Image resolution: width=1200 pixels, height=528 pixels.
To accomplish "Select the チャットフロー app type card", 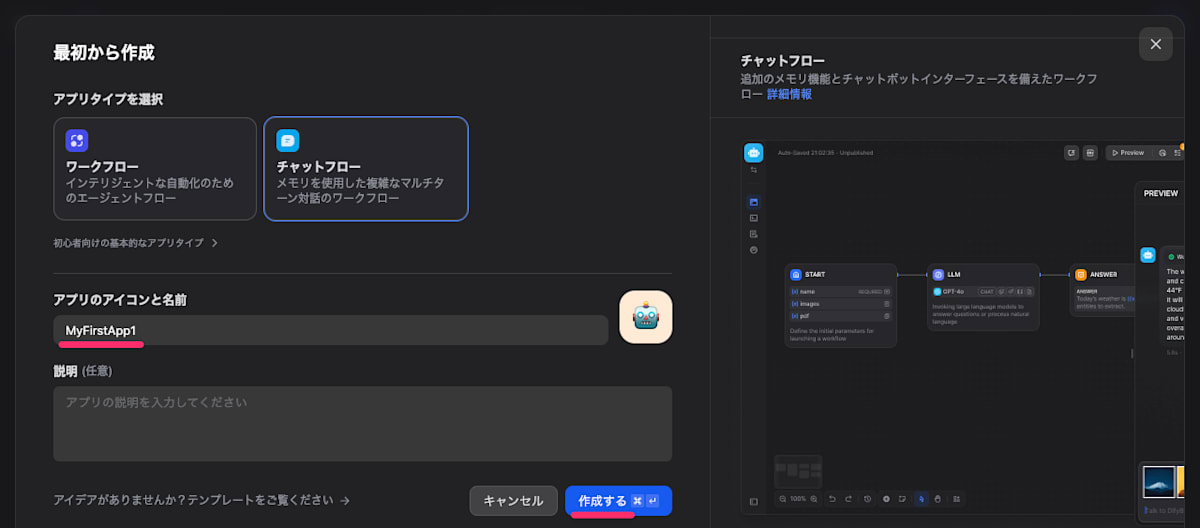I will pos(366,168).
